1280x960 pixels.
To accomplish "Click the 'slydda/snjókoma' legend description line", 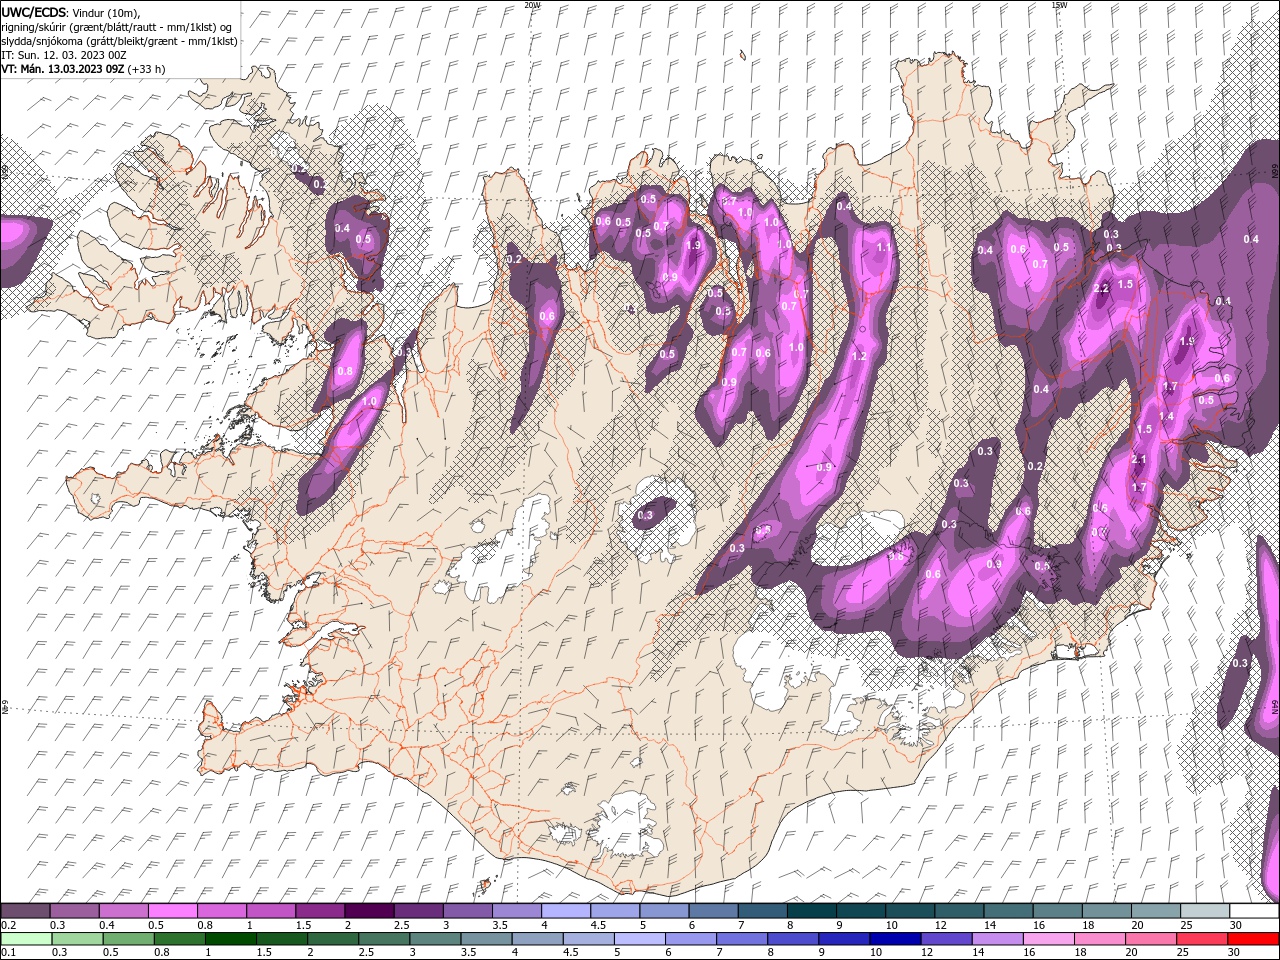I will (x=120, y=41).
